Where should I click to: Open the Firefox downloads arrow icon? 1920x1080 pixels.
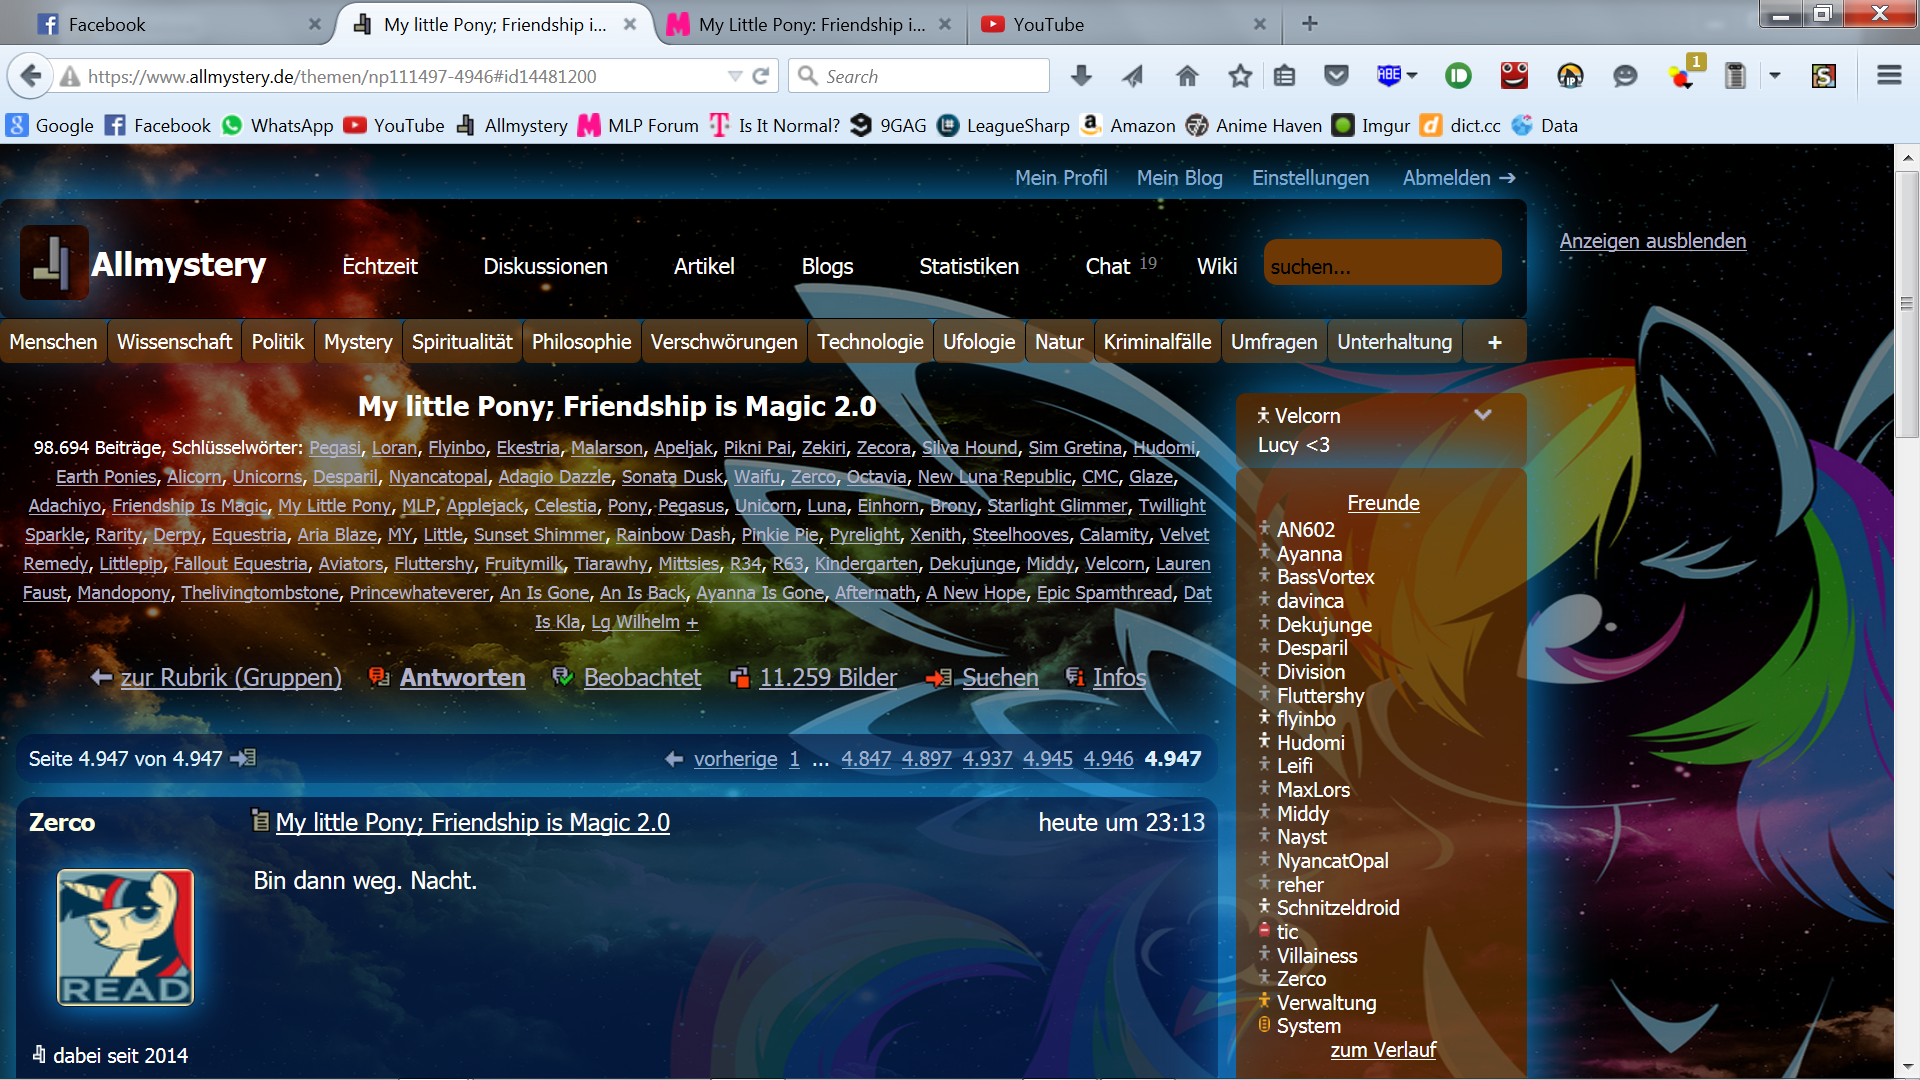click(x=1081, y=76)
